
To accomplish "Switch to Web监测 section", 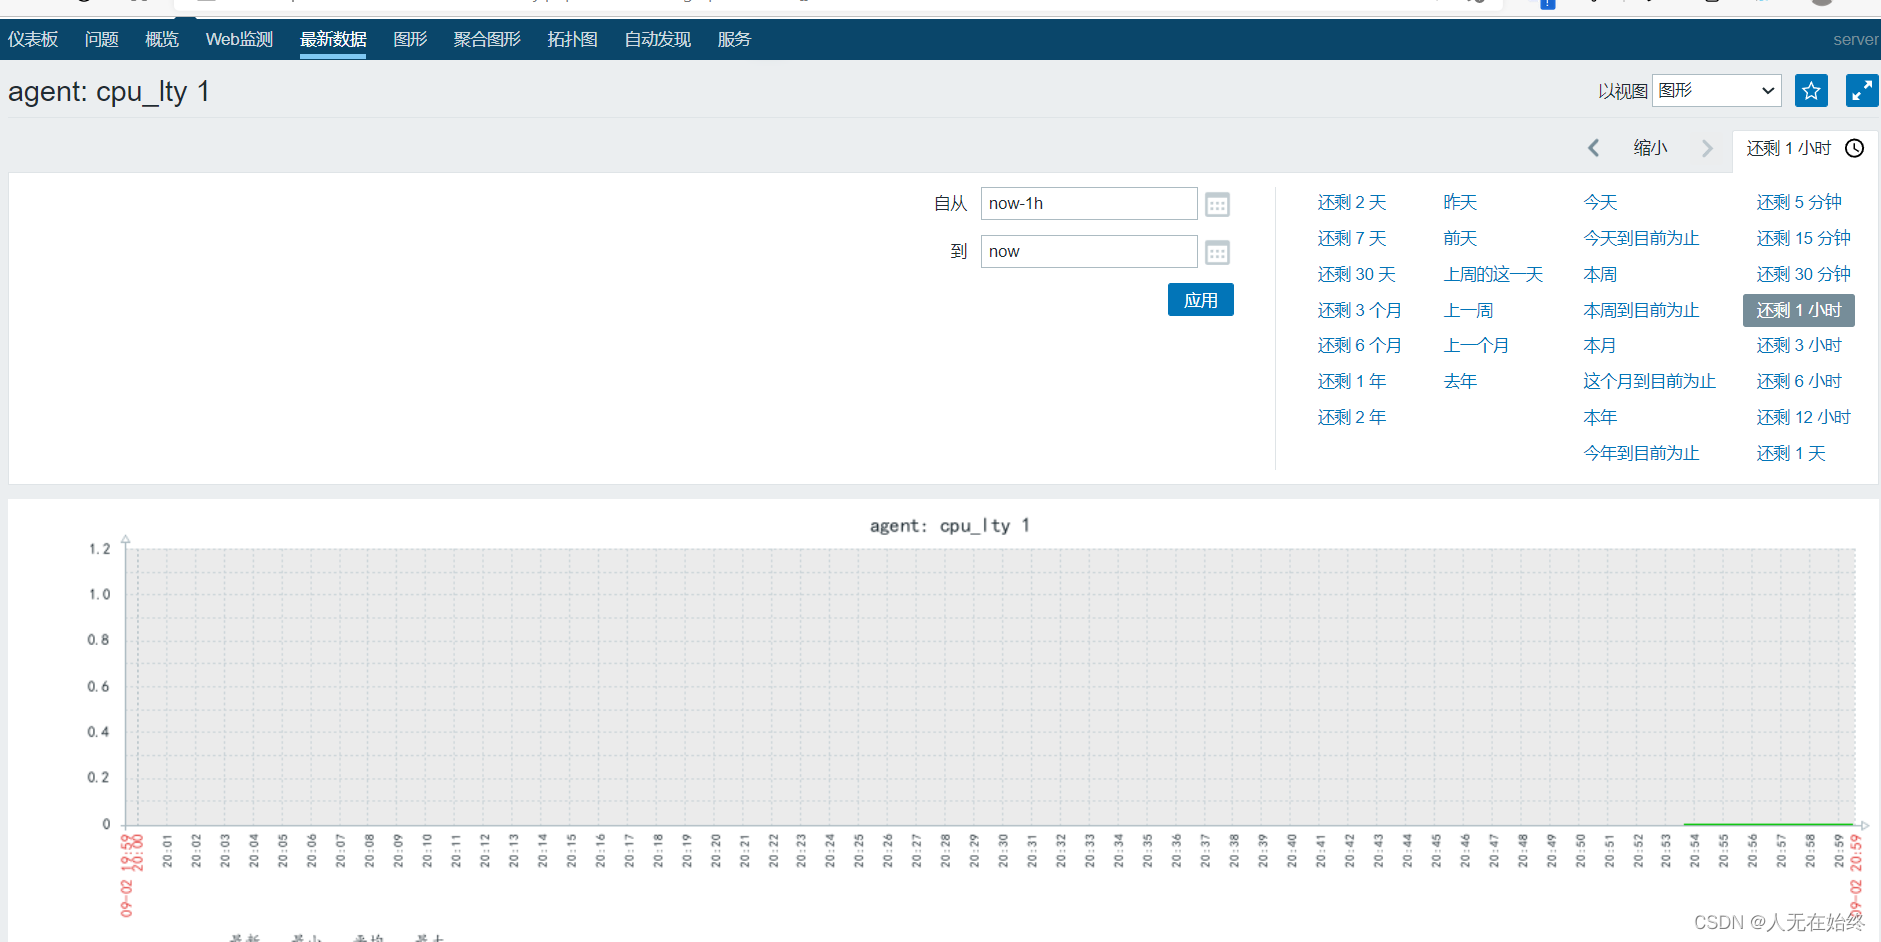I will [x=239, y=39].
